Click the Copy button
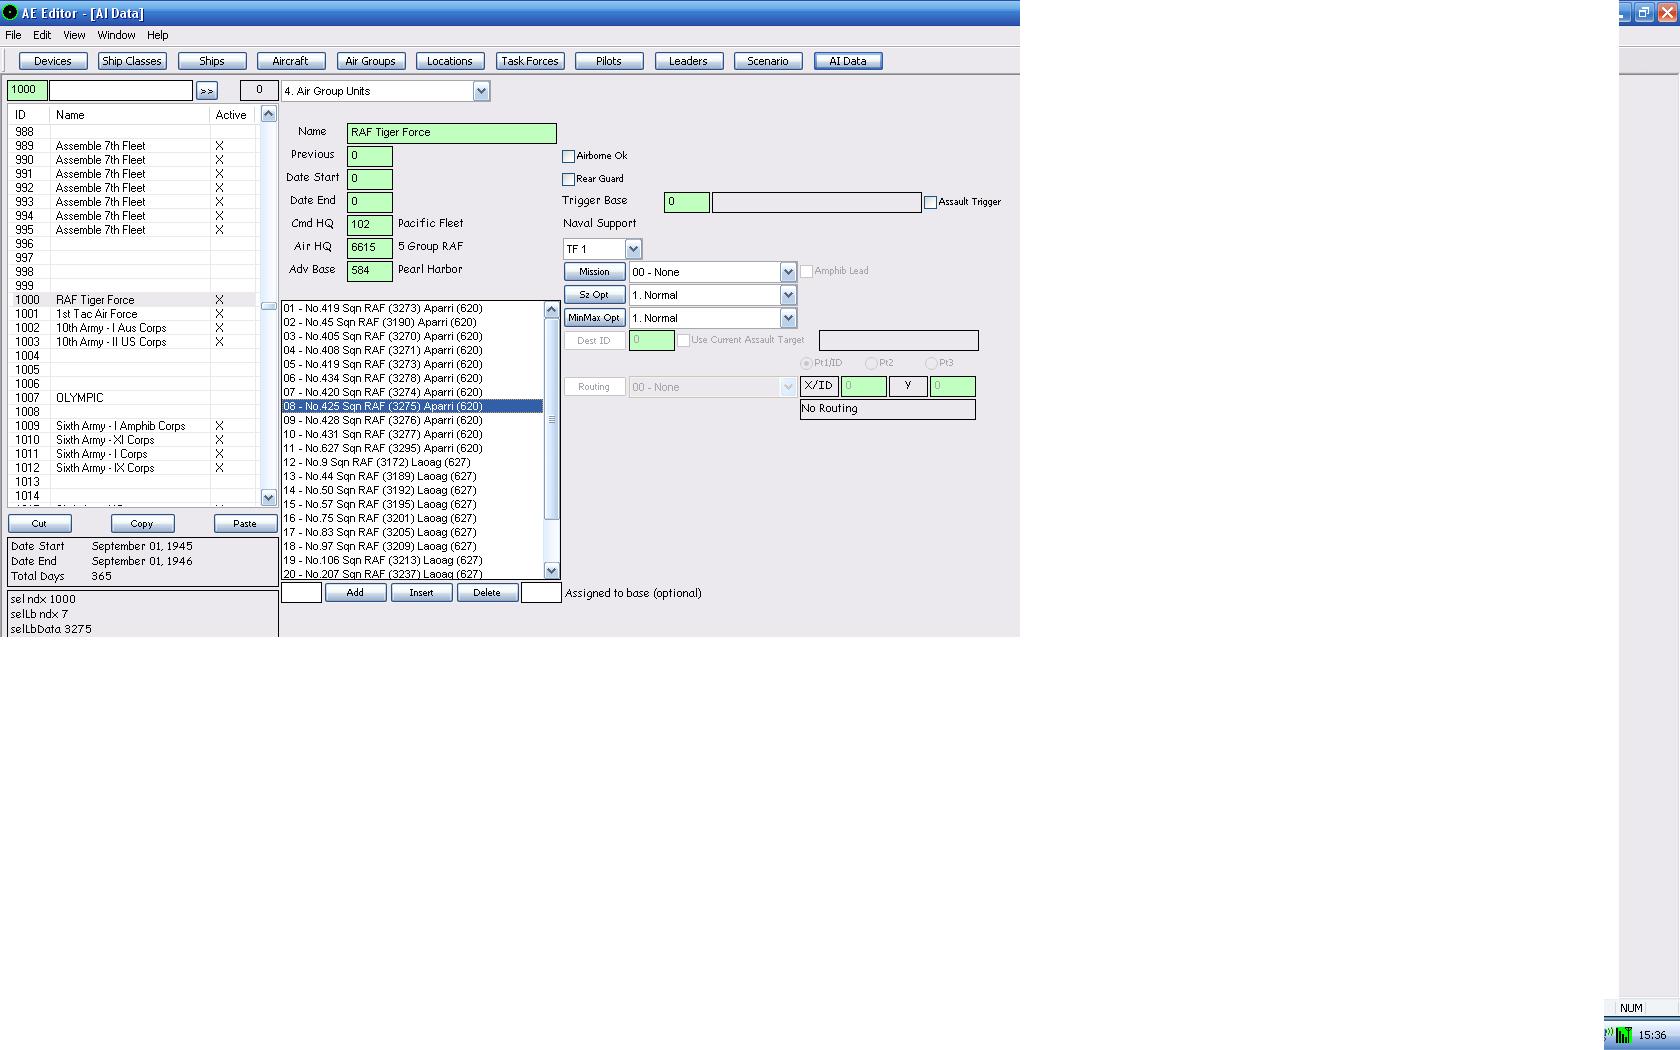This screenshot has width=1680, height=1050. click(x=142, y=524)
